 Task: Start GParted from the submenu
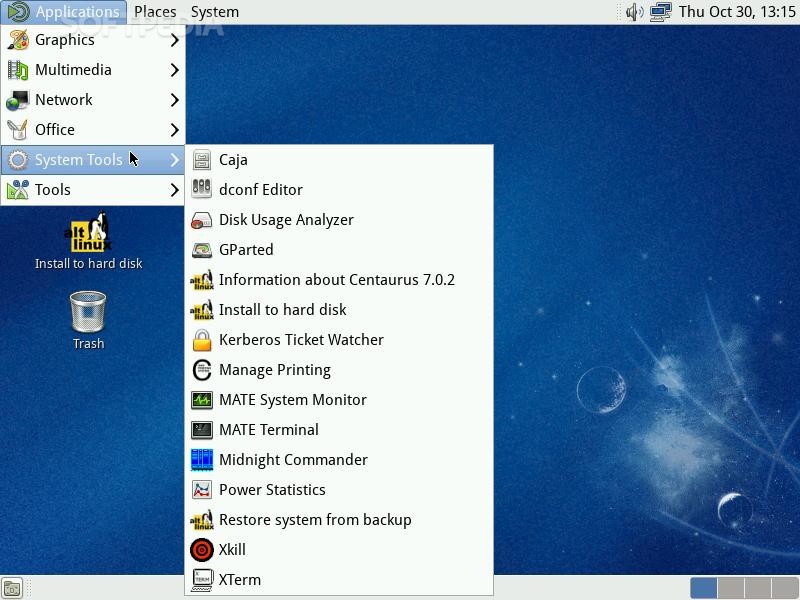tap(339, 250)
